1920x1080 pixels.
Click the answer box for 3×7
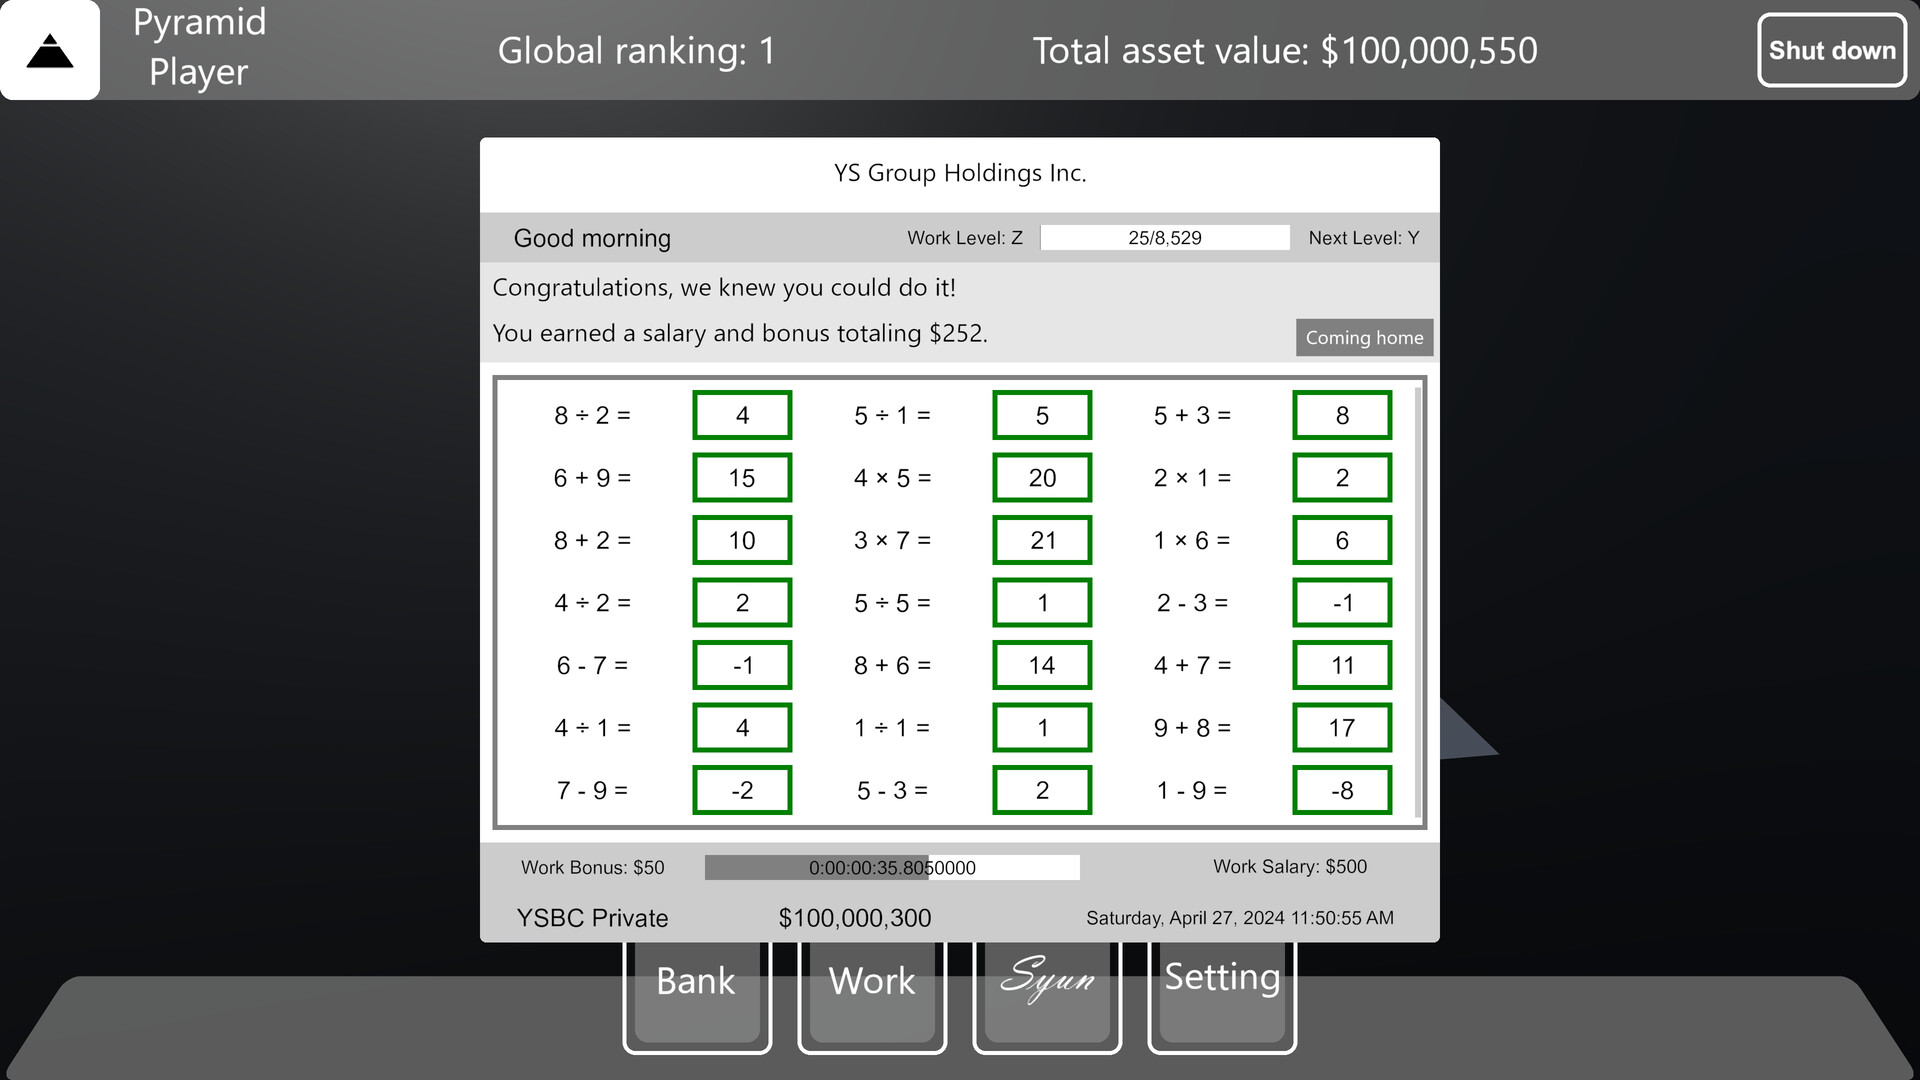pos(1041,539)
